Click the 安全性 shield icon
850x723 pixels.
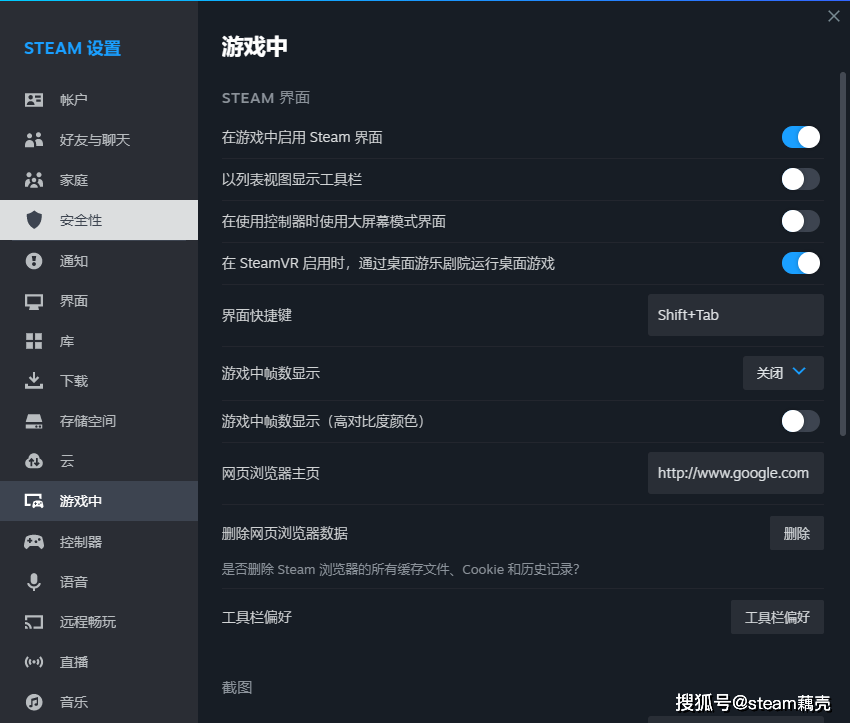coord(34,220)
